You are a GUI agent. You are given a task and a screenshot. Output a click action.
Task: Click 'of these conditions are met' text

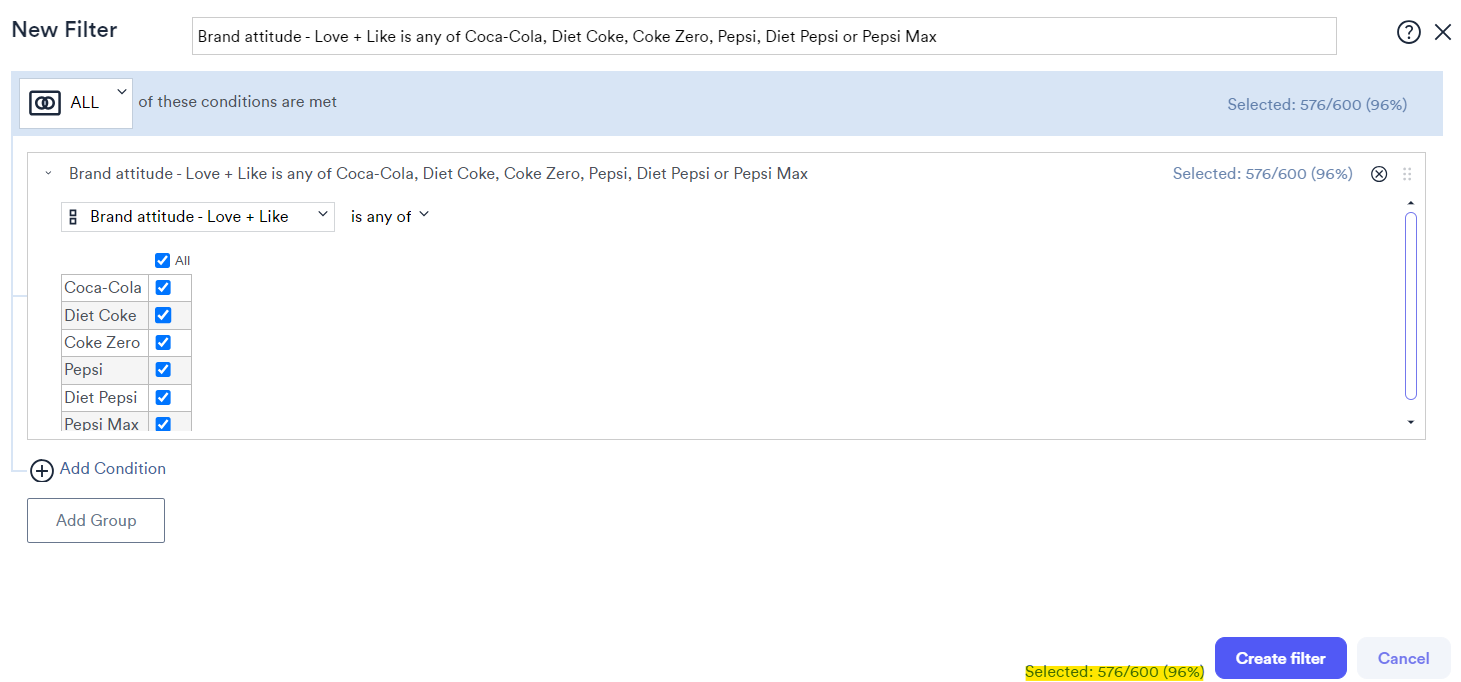pyautogui.click(x=238, y=102)
